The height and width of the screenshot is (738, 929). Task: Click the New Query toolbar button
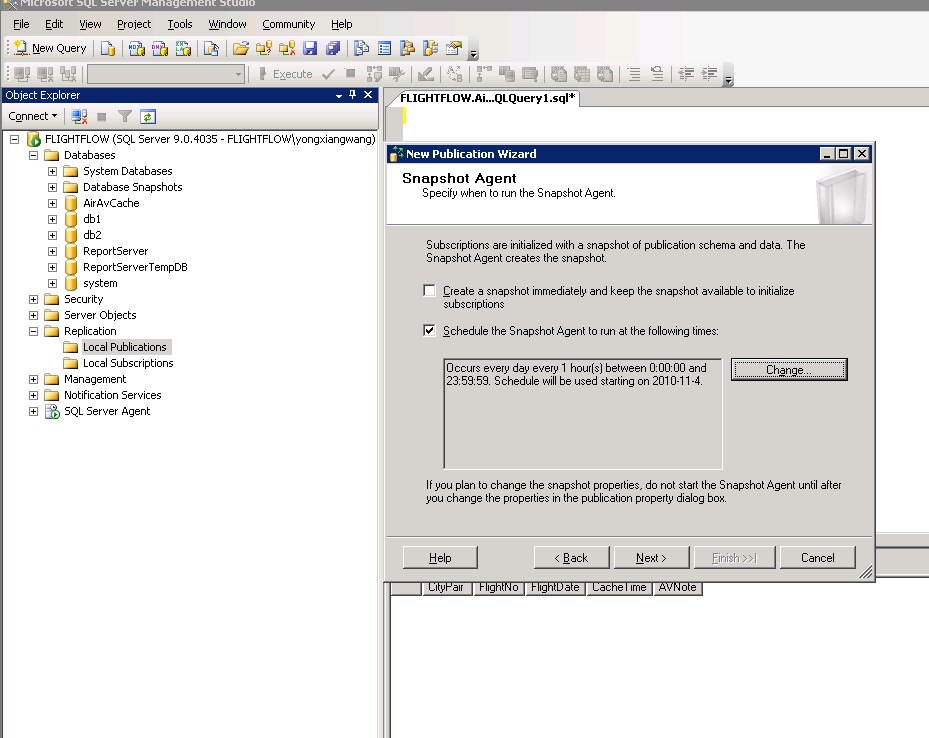(x=50, y=48)
